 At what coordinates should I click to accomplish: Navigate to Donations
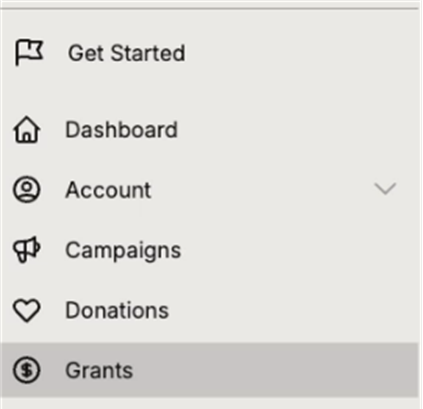click(x=117, y=310)
